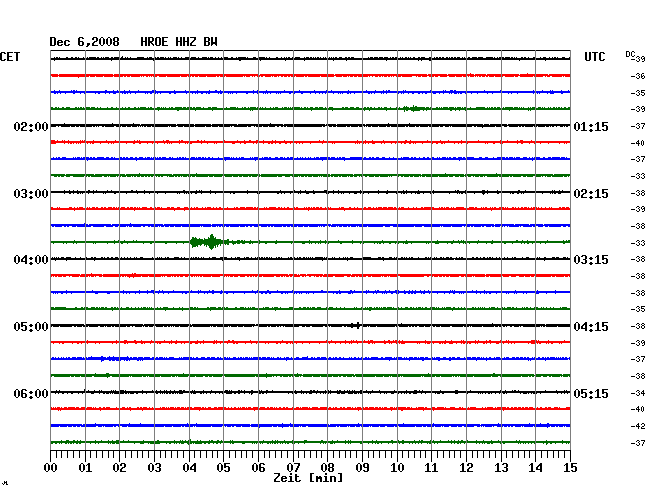Viewport: 650px width, 494px height.
Task: Click the "UTC" timezone label
Action: [594, 57]
